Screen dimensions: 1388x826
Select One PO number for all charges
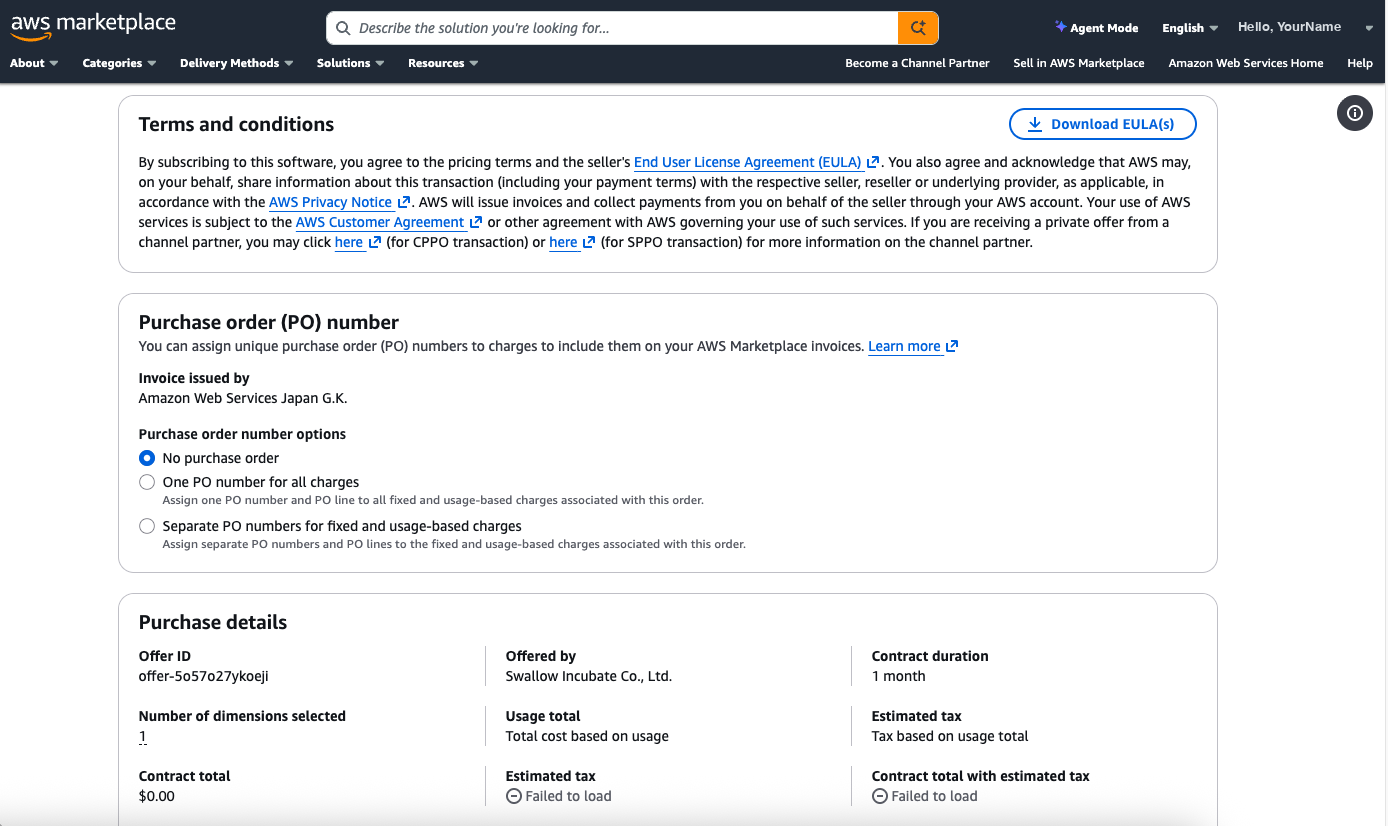[147, 482]
